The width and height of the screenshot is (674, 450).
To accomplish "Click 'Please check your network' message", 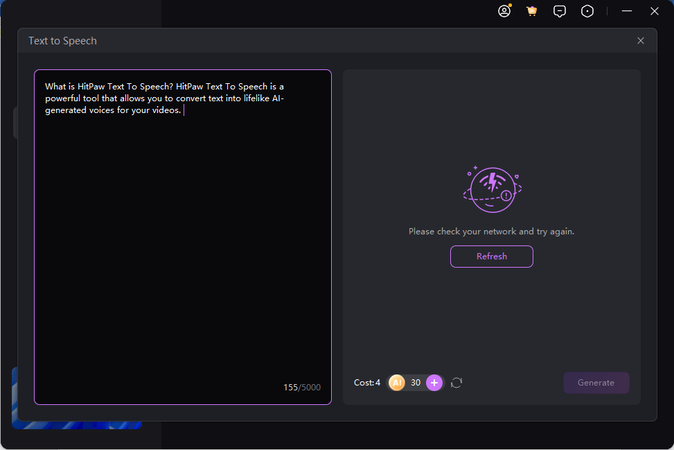I will pos(491,232).
